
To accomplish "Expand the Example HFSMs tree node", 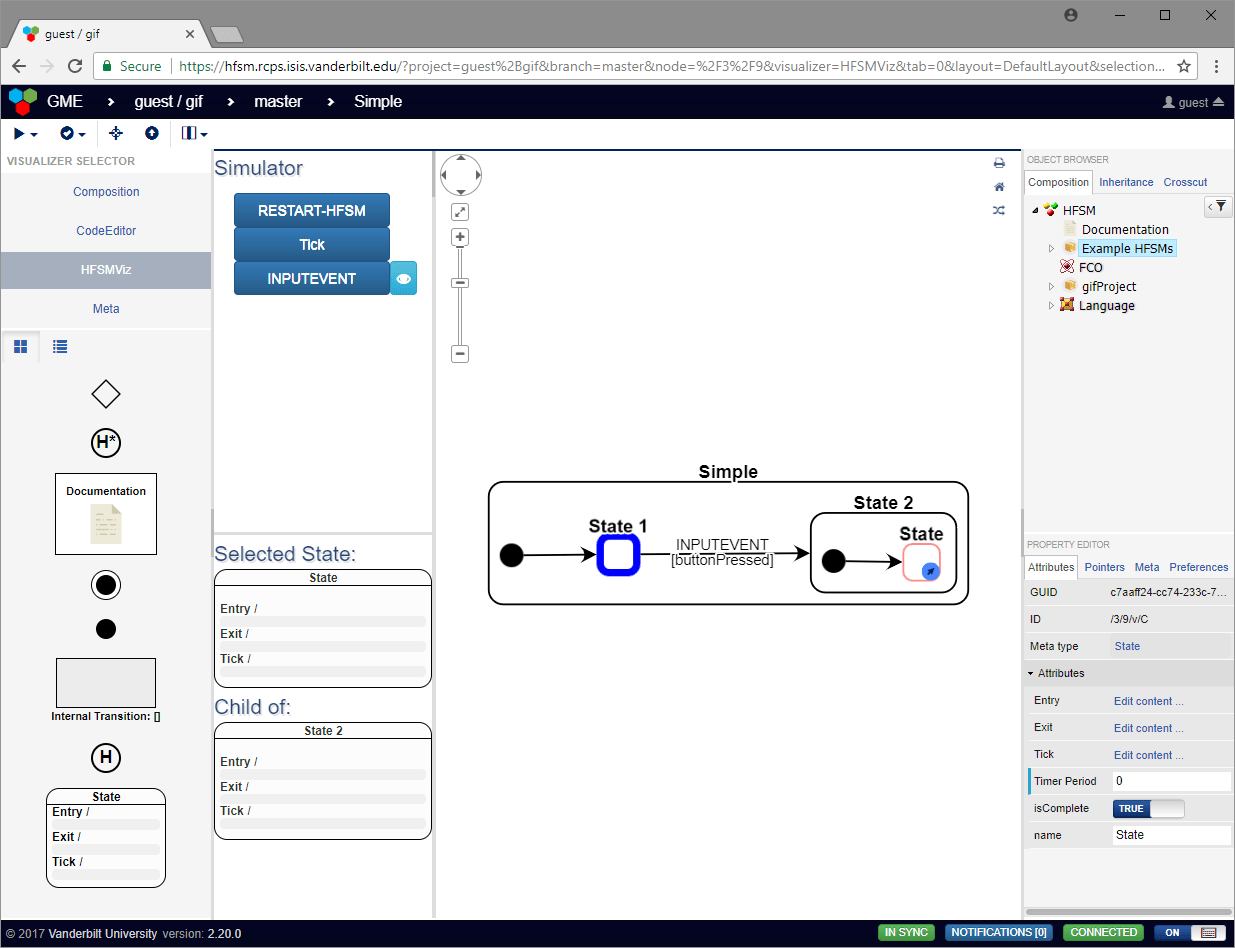I will coord(1050,248).
